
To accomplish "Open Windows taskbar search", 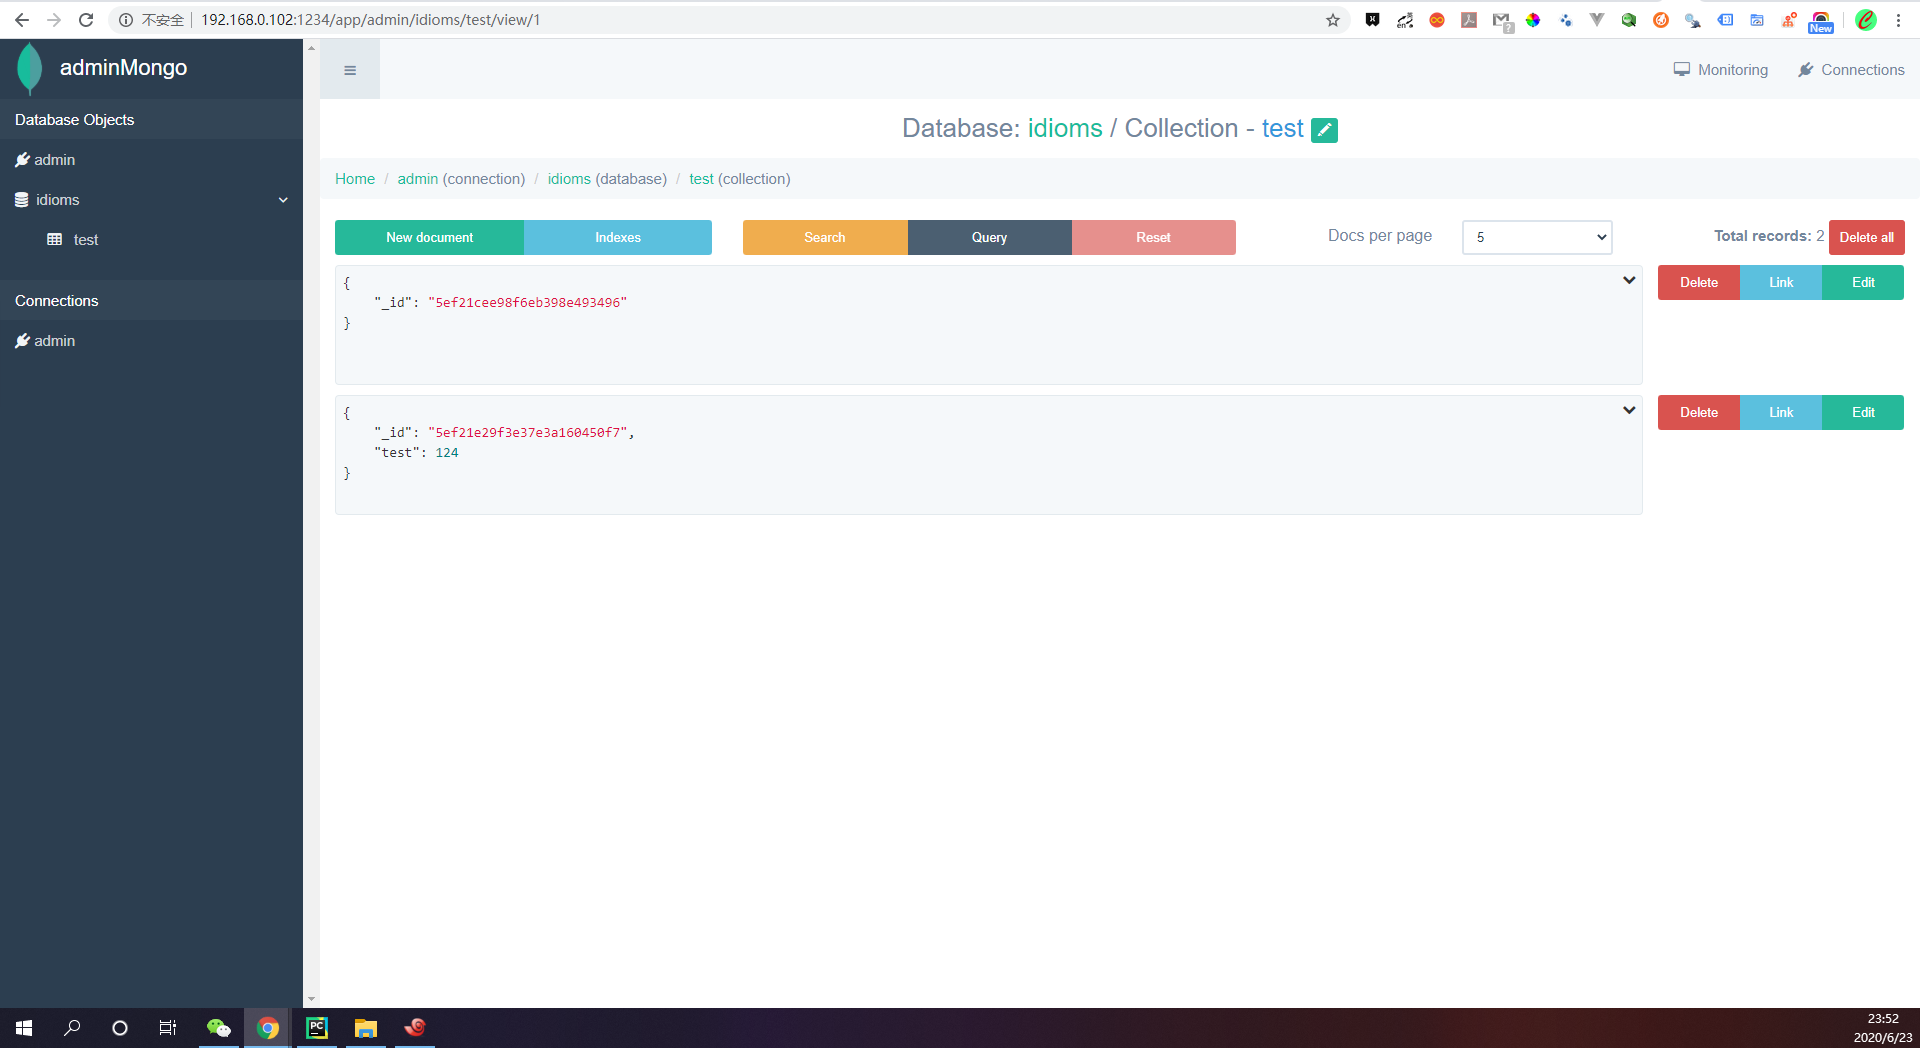I will click(x=72, y=1028).
